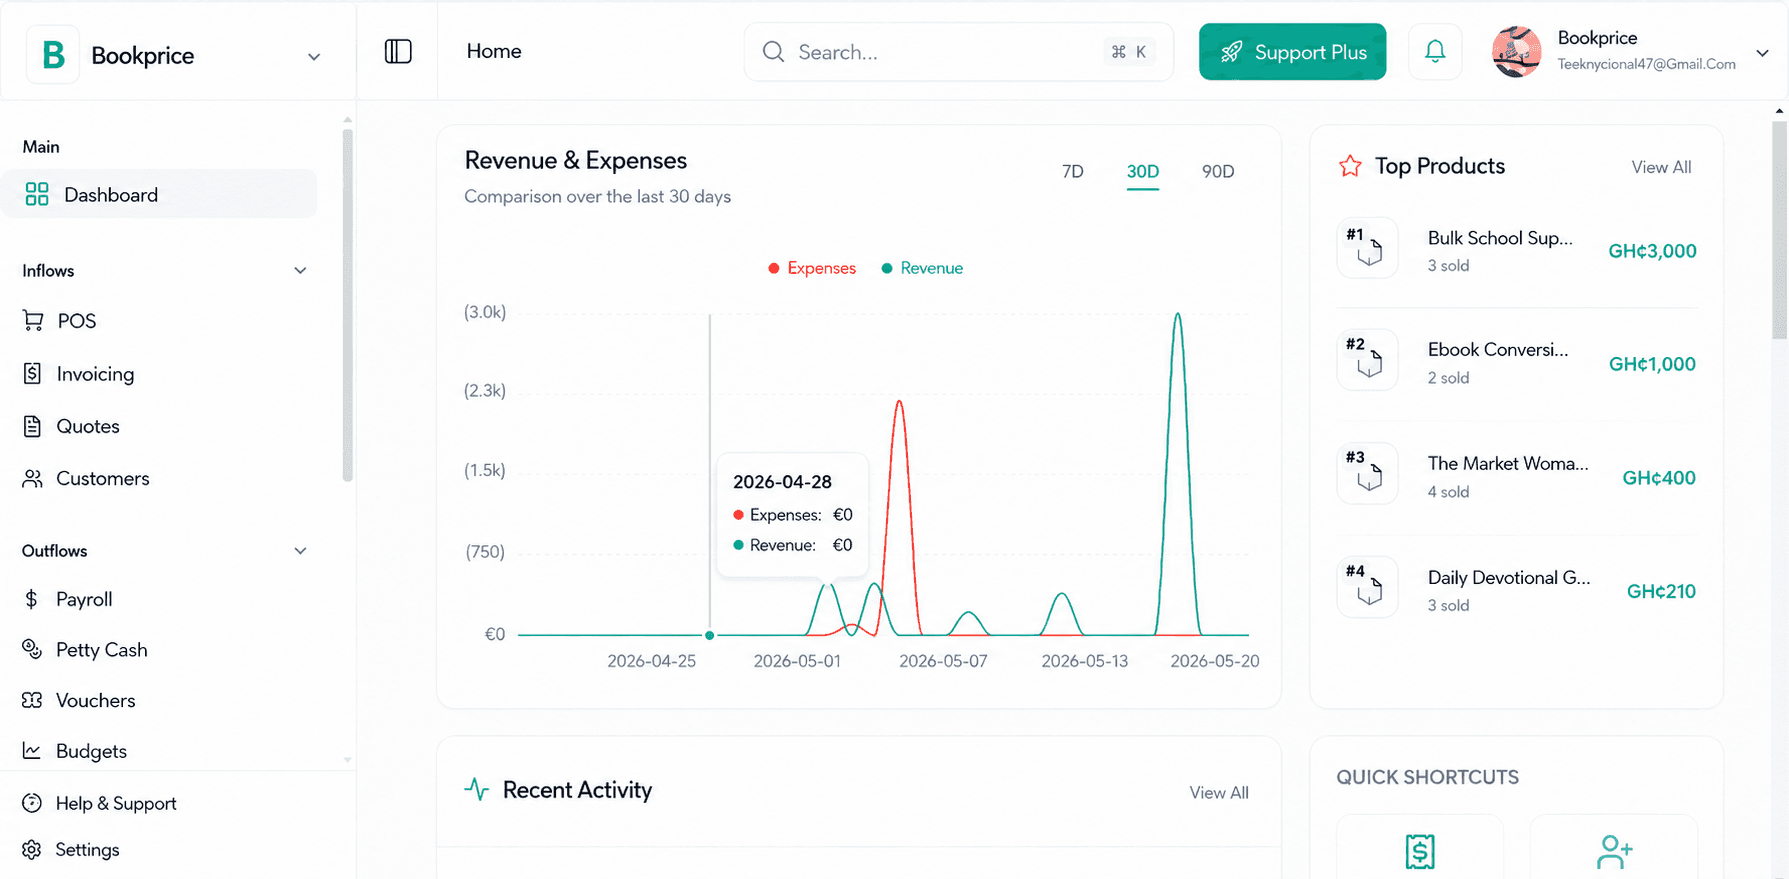Click the Quotes file icon
The width and height of the screenshot is (1789, 879).
coord(32,426)
